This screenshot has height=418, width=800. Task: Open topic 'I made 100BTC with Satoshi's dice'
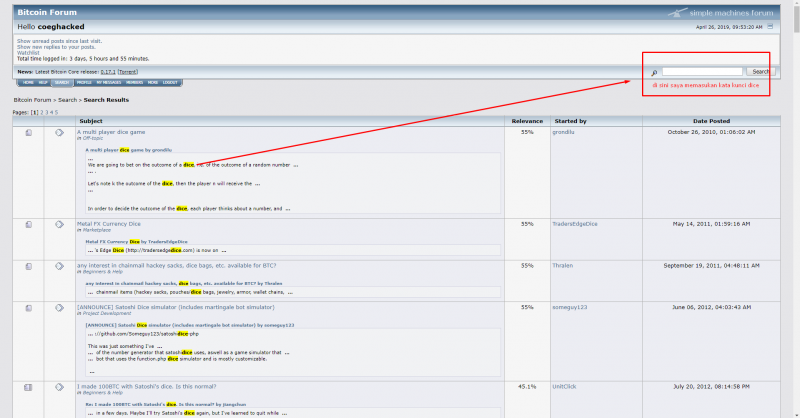coord(146,387)
